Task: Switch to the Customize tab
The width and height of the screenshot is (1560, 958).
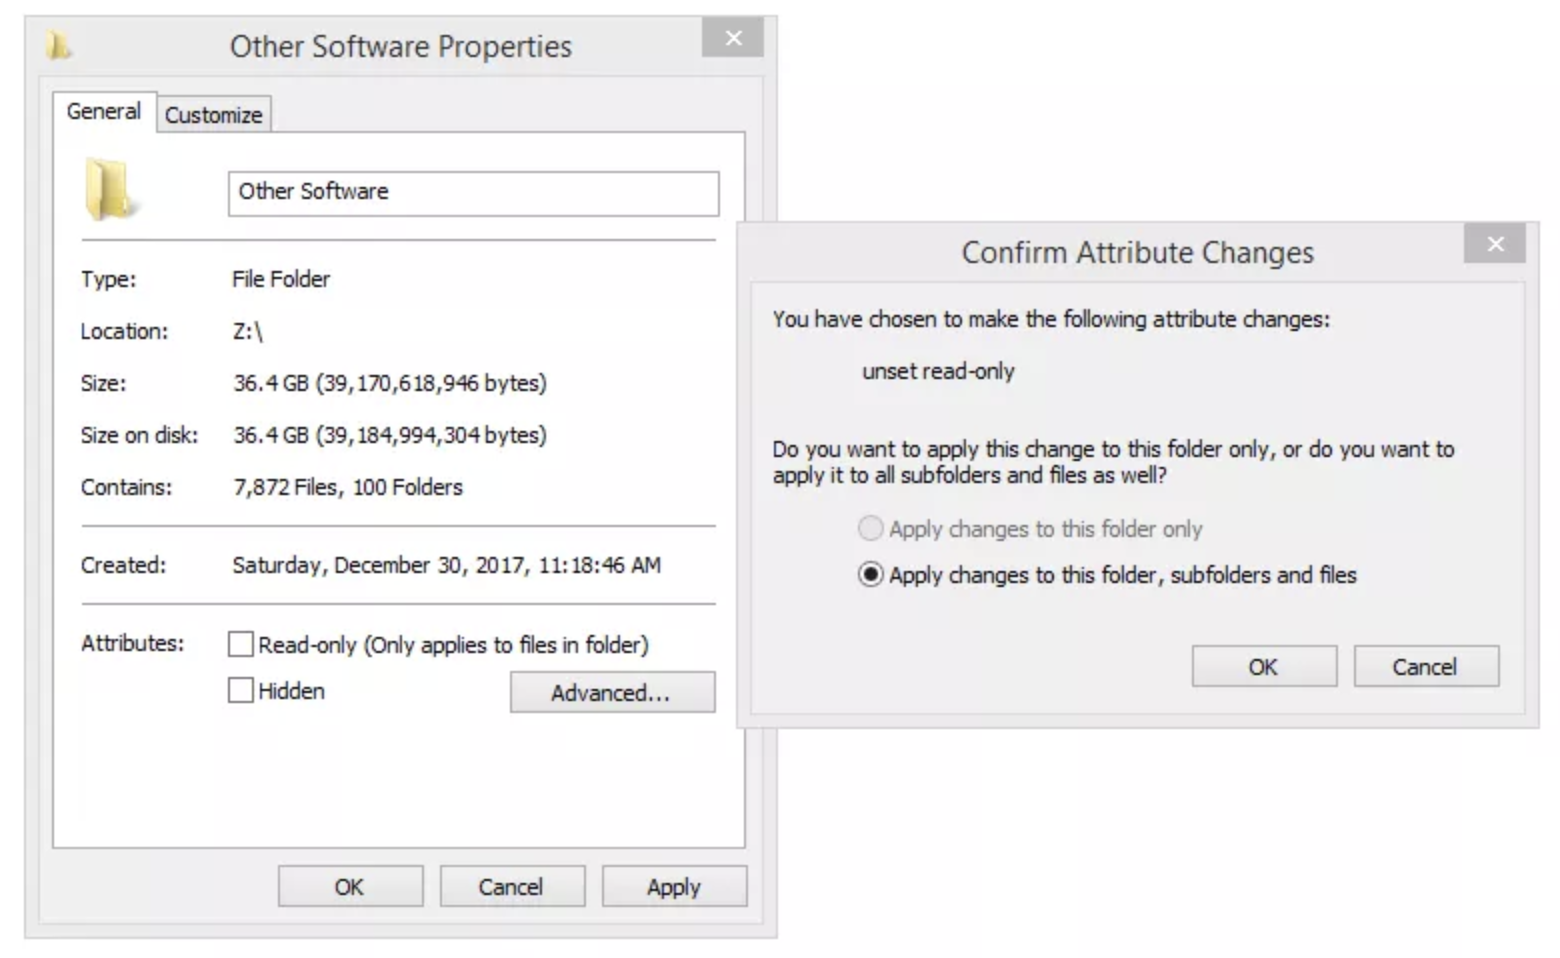Action: (213, 115)
